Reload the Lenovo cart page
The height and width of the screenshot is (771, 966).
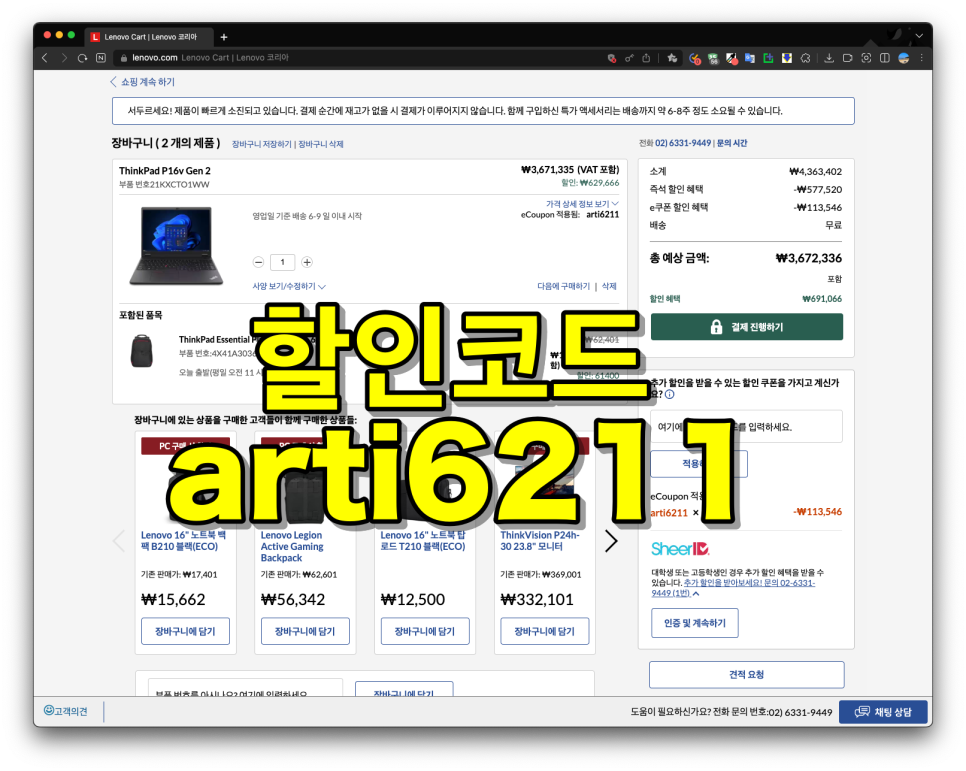(x=83, y=58)
